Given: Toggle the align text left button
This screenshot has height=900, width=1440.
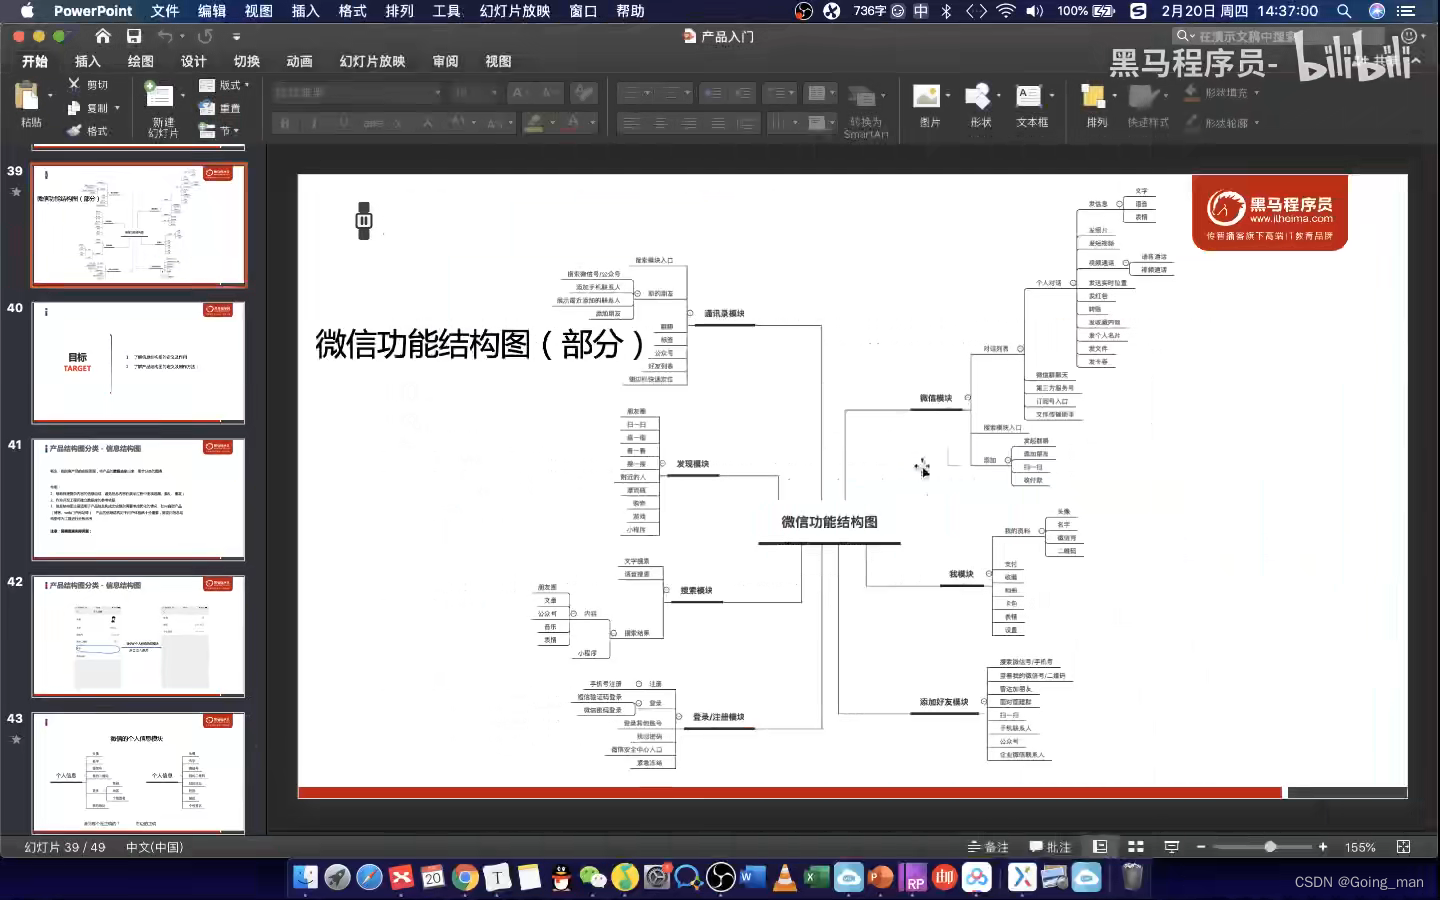Looking at the screenshot, I should pos(630,123).
